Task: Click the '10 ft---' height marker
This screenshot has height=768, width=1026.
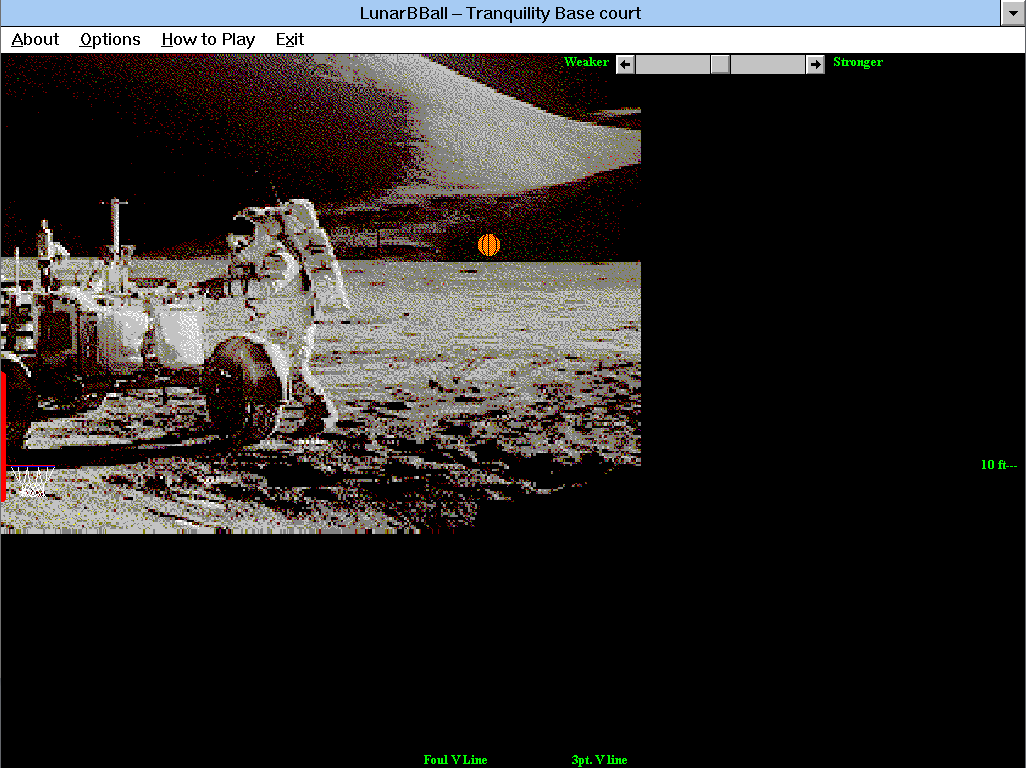Action: (999, 464)
